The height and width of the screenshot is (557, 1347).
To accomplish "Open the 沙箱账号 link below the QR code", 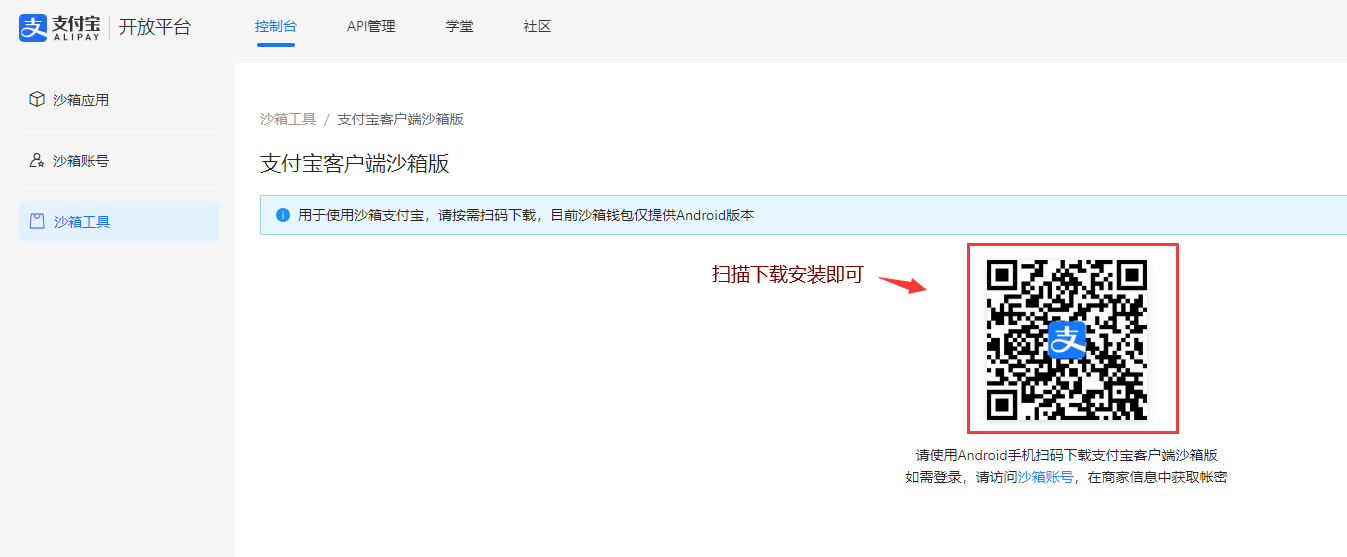I will [1046, 478].
